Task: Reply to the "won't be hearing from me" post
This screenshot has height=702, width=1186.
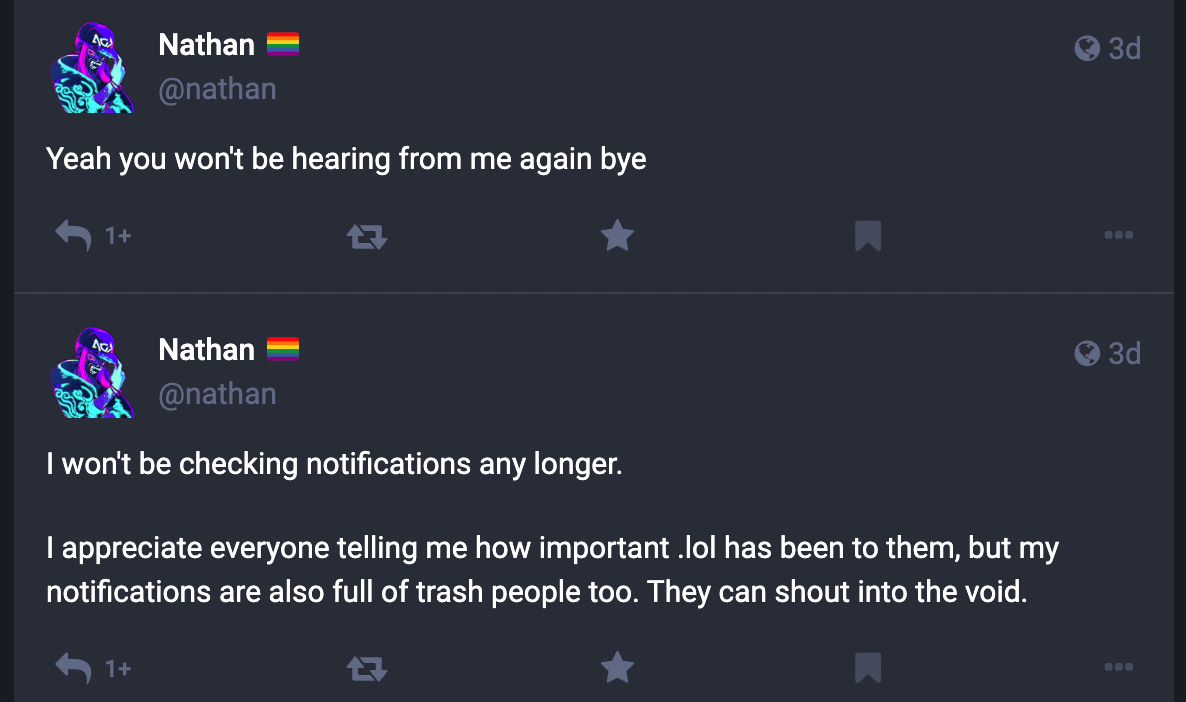Action: pyautogui.click(x=73, y=236)
